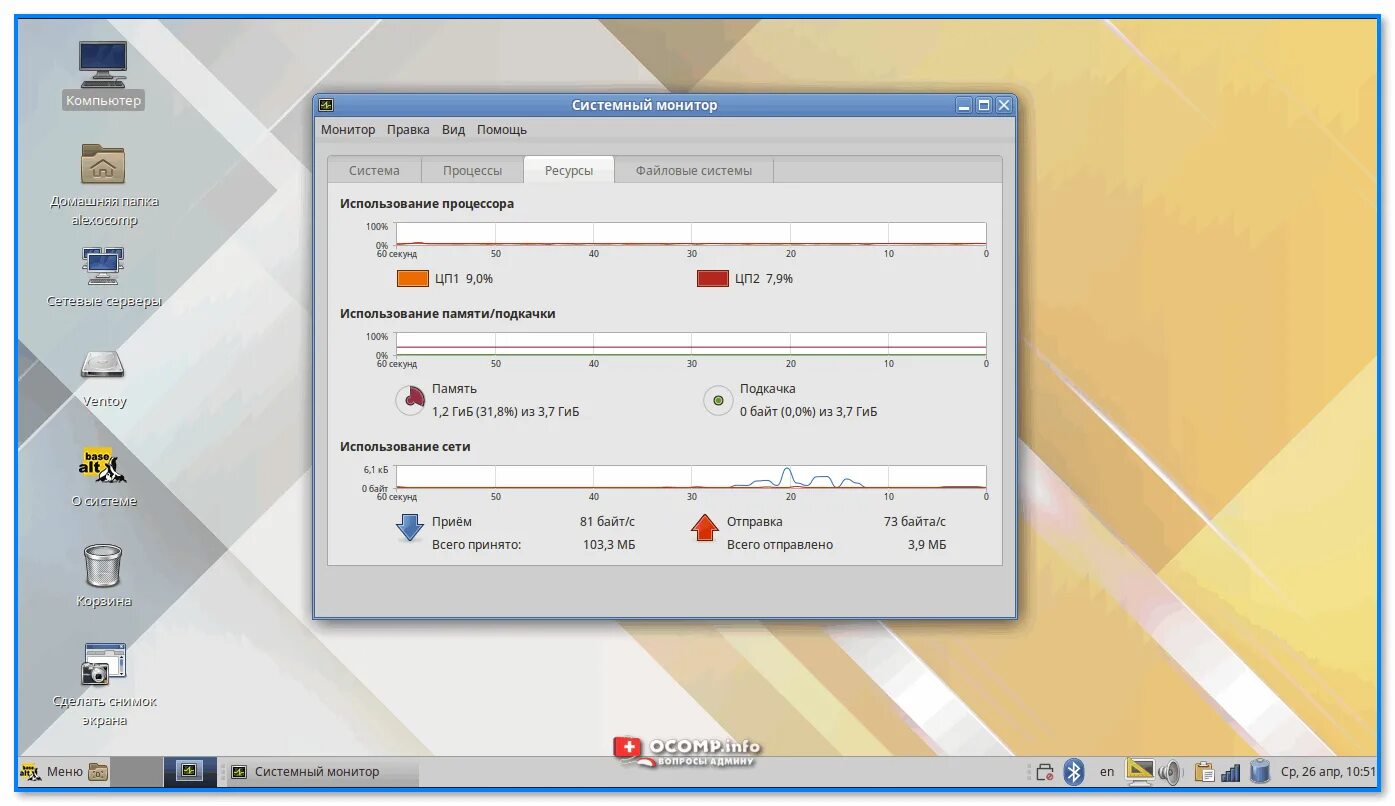Image resolution: width=1395 pixels, height=806 pixels.
Task: Open the clipboard manager tray icon
Action: click(1205, 772)
